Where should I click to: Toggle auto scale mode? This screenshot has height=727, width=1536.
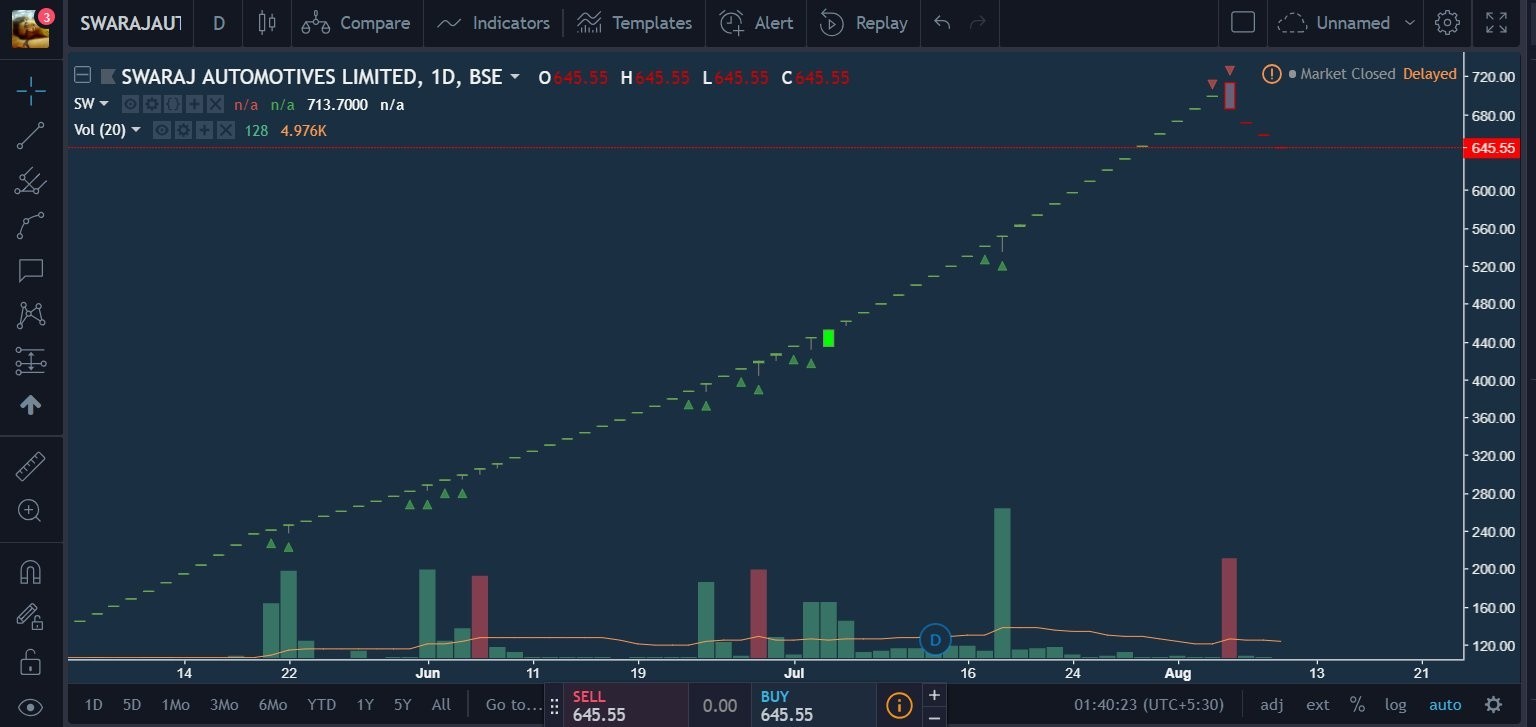[1445, 705]
